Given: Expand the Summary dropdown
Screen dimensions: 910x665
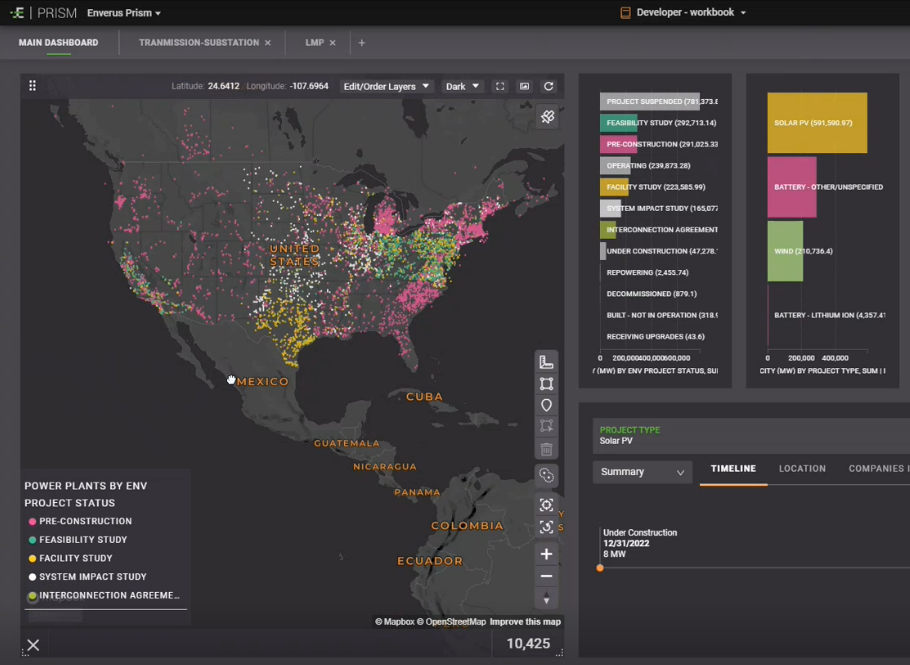Looking at the screenshot, I should tap(642, 472).
